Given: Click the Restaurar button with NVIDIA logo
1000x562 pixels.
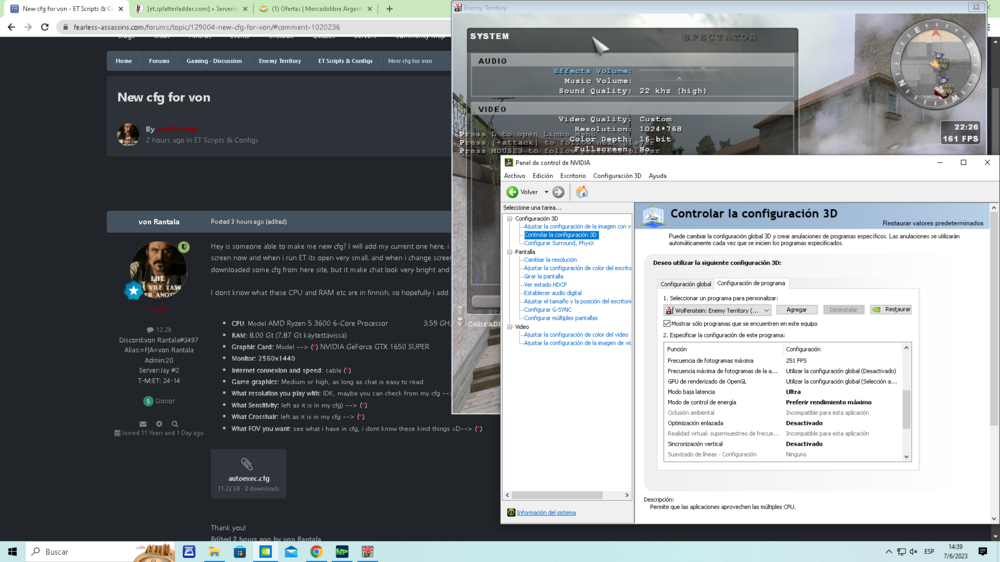Looking at the screenshot, I should point(891,309).
